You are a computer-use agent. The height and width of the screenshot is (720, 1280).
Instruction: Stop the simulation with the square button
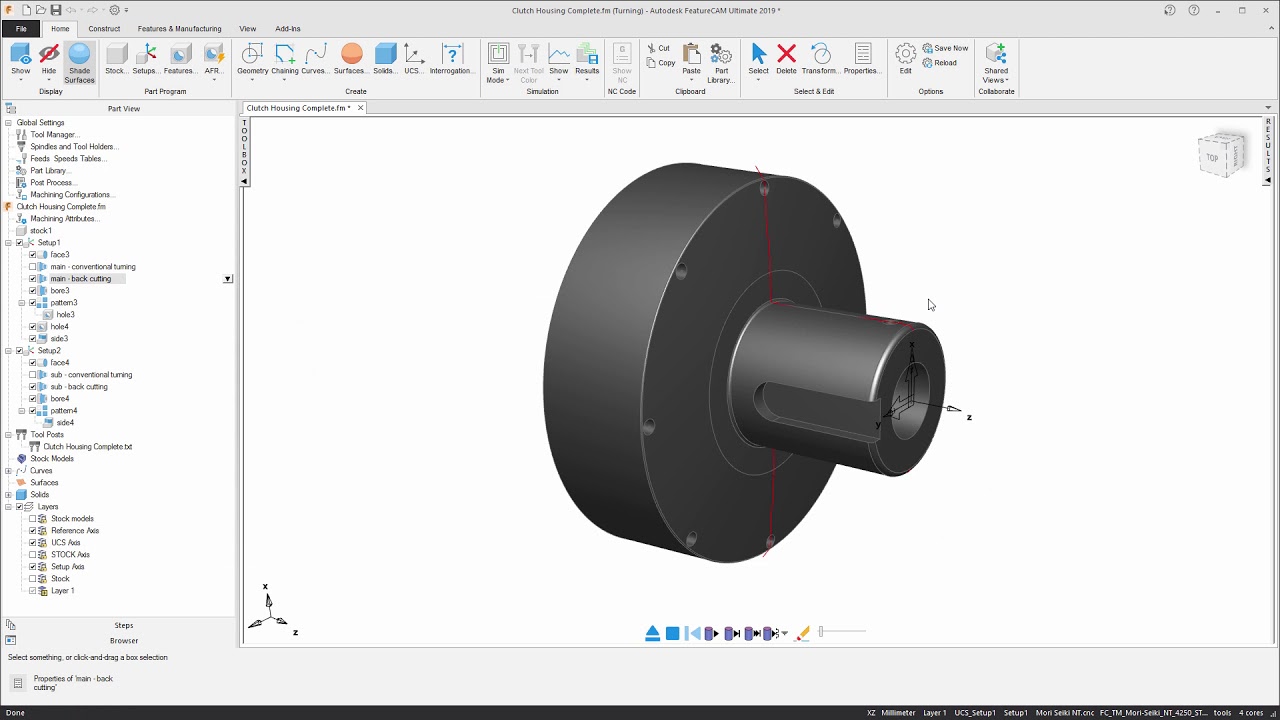[673, 633]
